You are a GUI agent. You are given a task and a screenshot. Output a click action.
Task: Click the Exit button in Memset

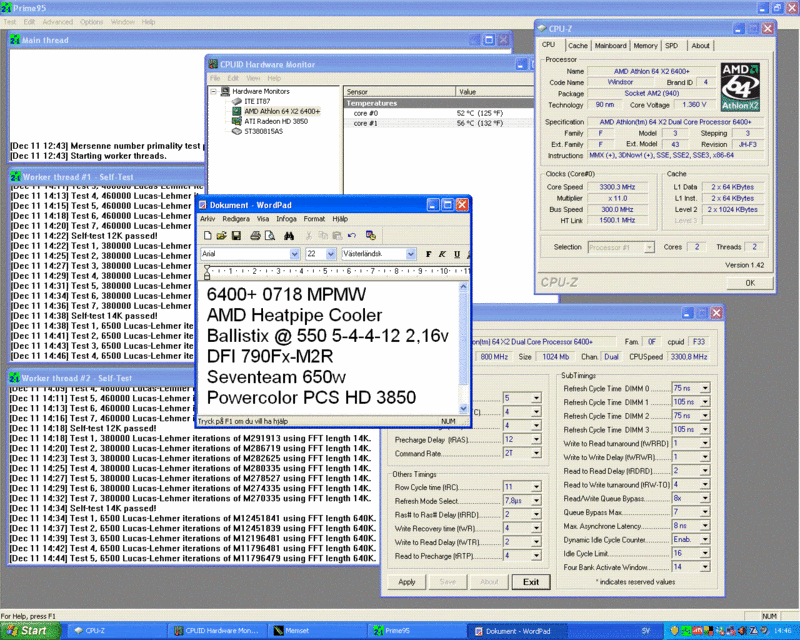pos(531,582)
